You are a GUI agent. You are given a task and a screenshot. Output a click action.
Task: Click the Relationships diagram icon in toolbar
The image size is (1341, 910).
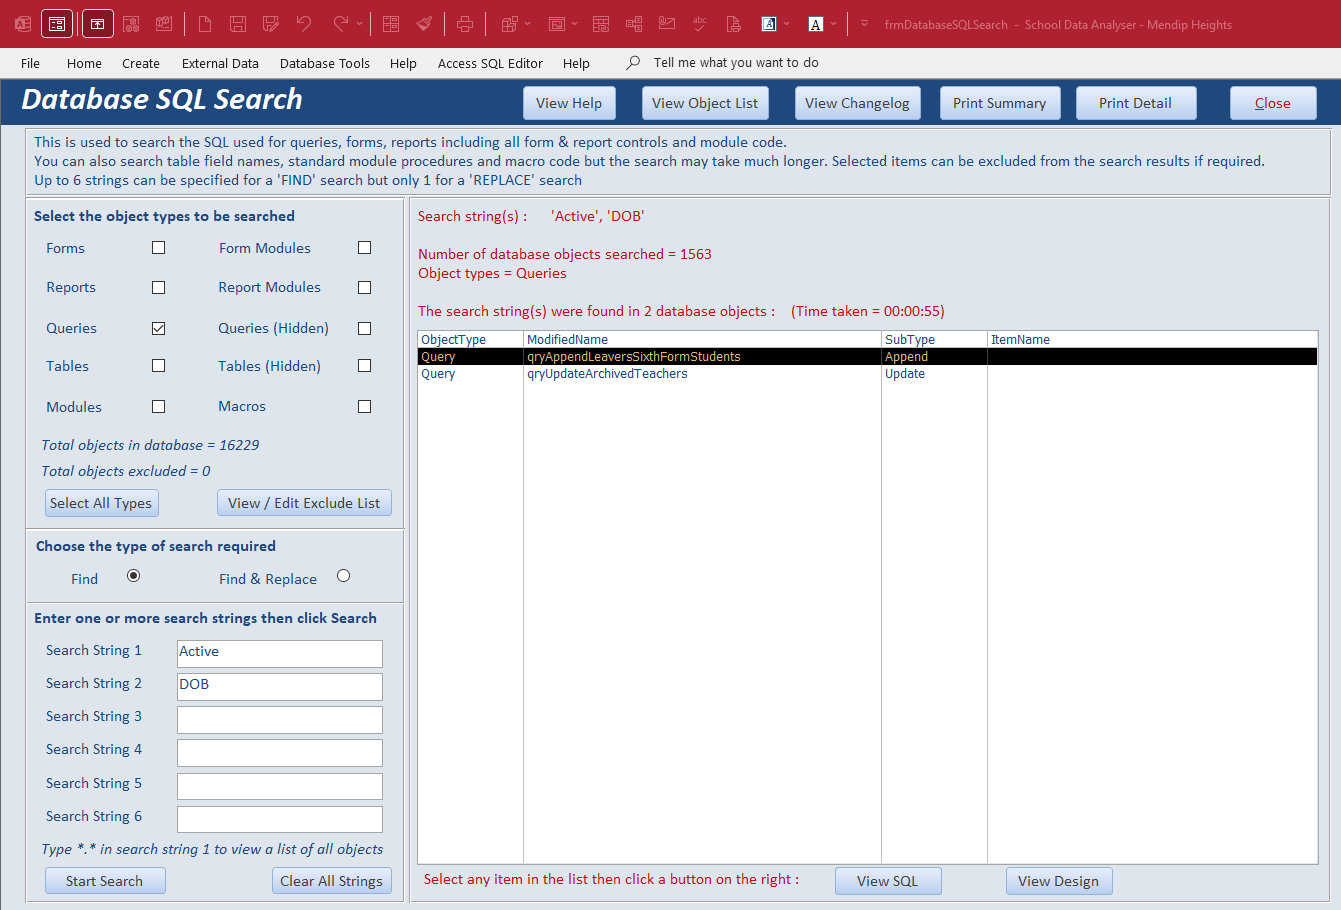[x=634, y=24]
